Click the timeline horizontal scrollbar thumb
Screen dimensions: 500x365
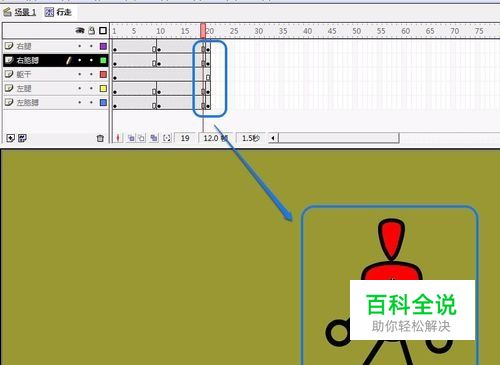339,138
